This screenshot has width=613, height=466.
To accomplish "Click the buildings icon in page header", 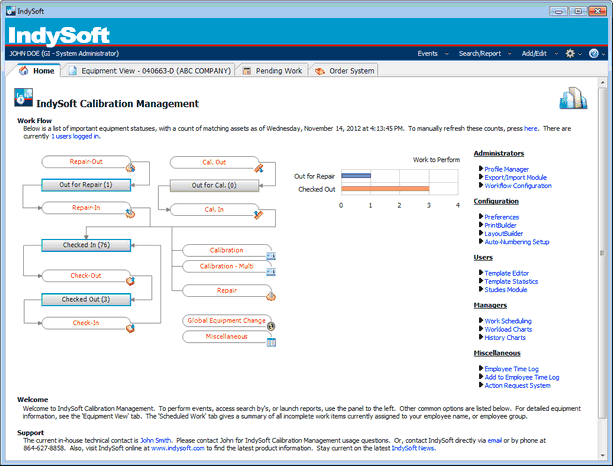I will point(572,100).
